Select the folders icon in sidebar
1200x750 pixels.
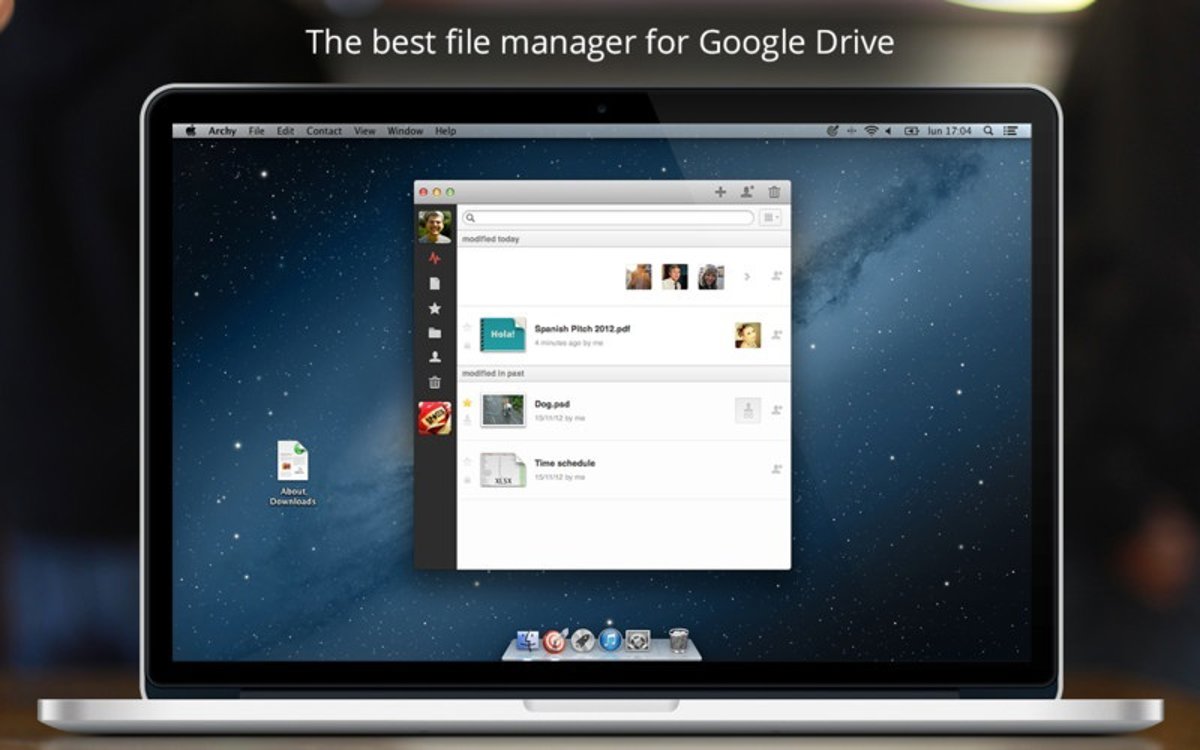[434, 333]
